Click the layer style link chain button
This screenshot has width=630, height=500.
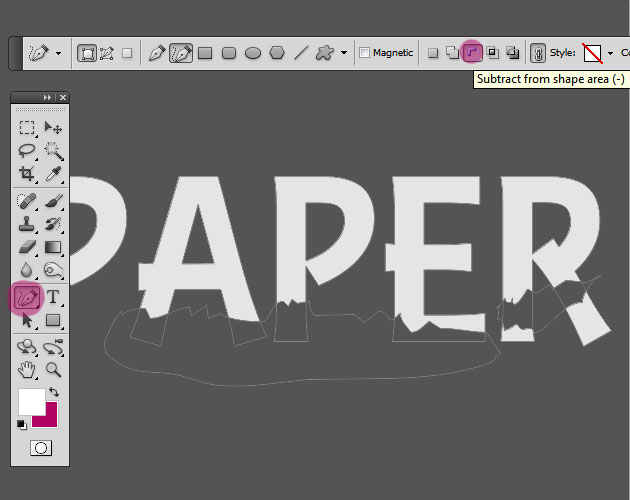pyautogui.click(x=538, y=52)
